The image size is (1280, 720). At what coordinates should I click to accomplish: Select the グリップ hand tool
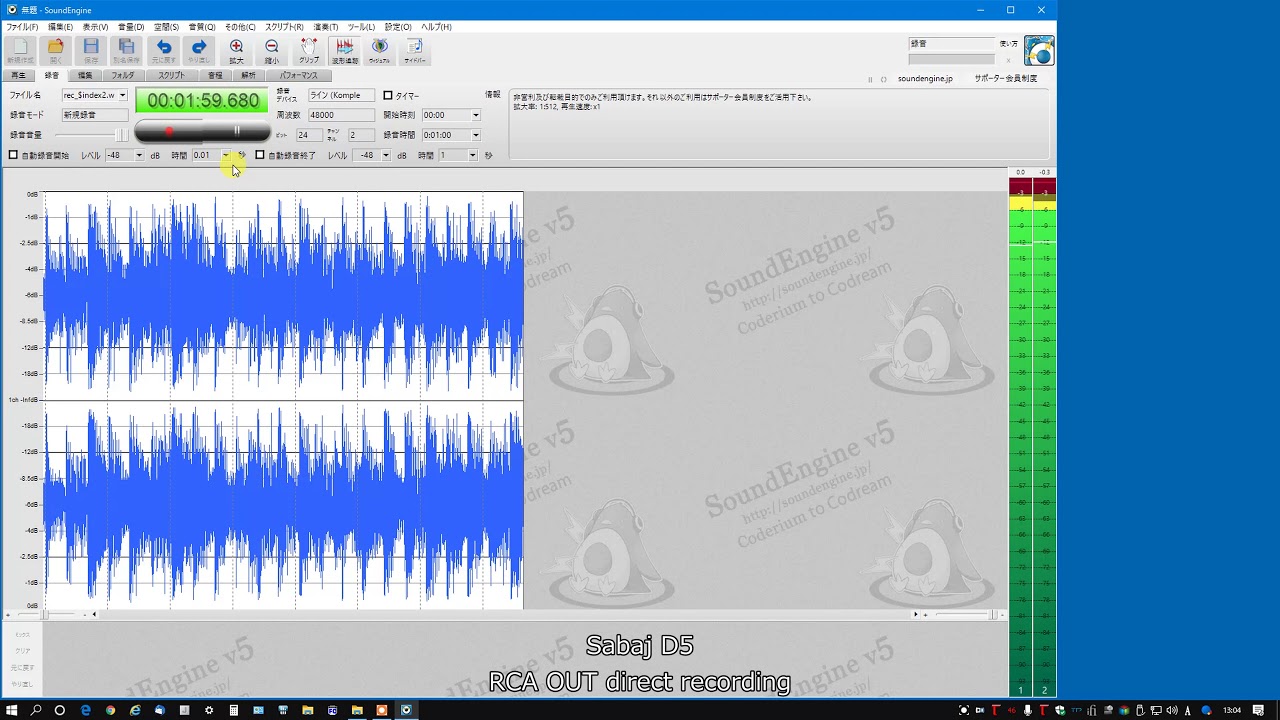coord(309,51)
